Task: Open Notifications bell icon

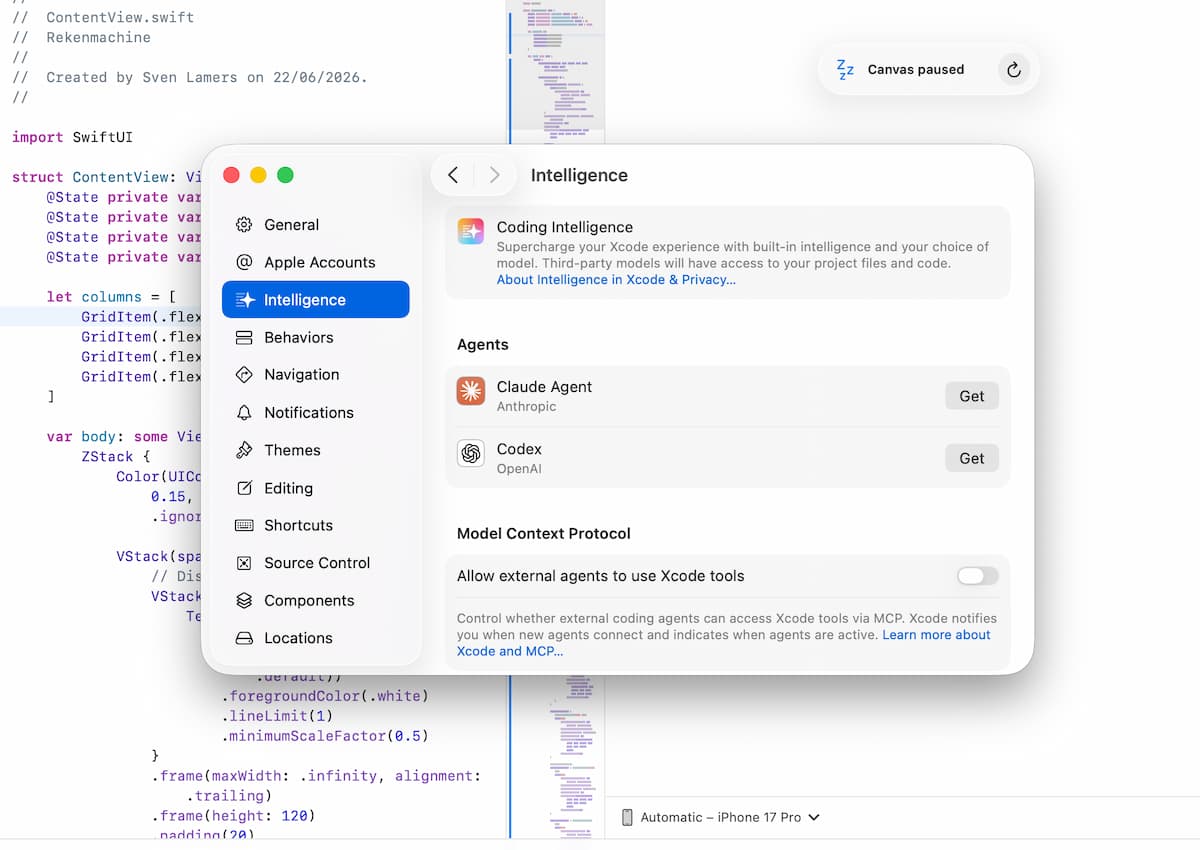Action: click(x=244, y=413)
